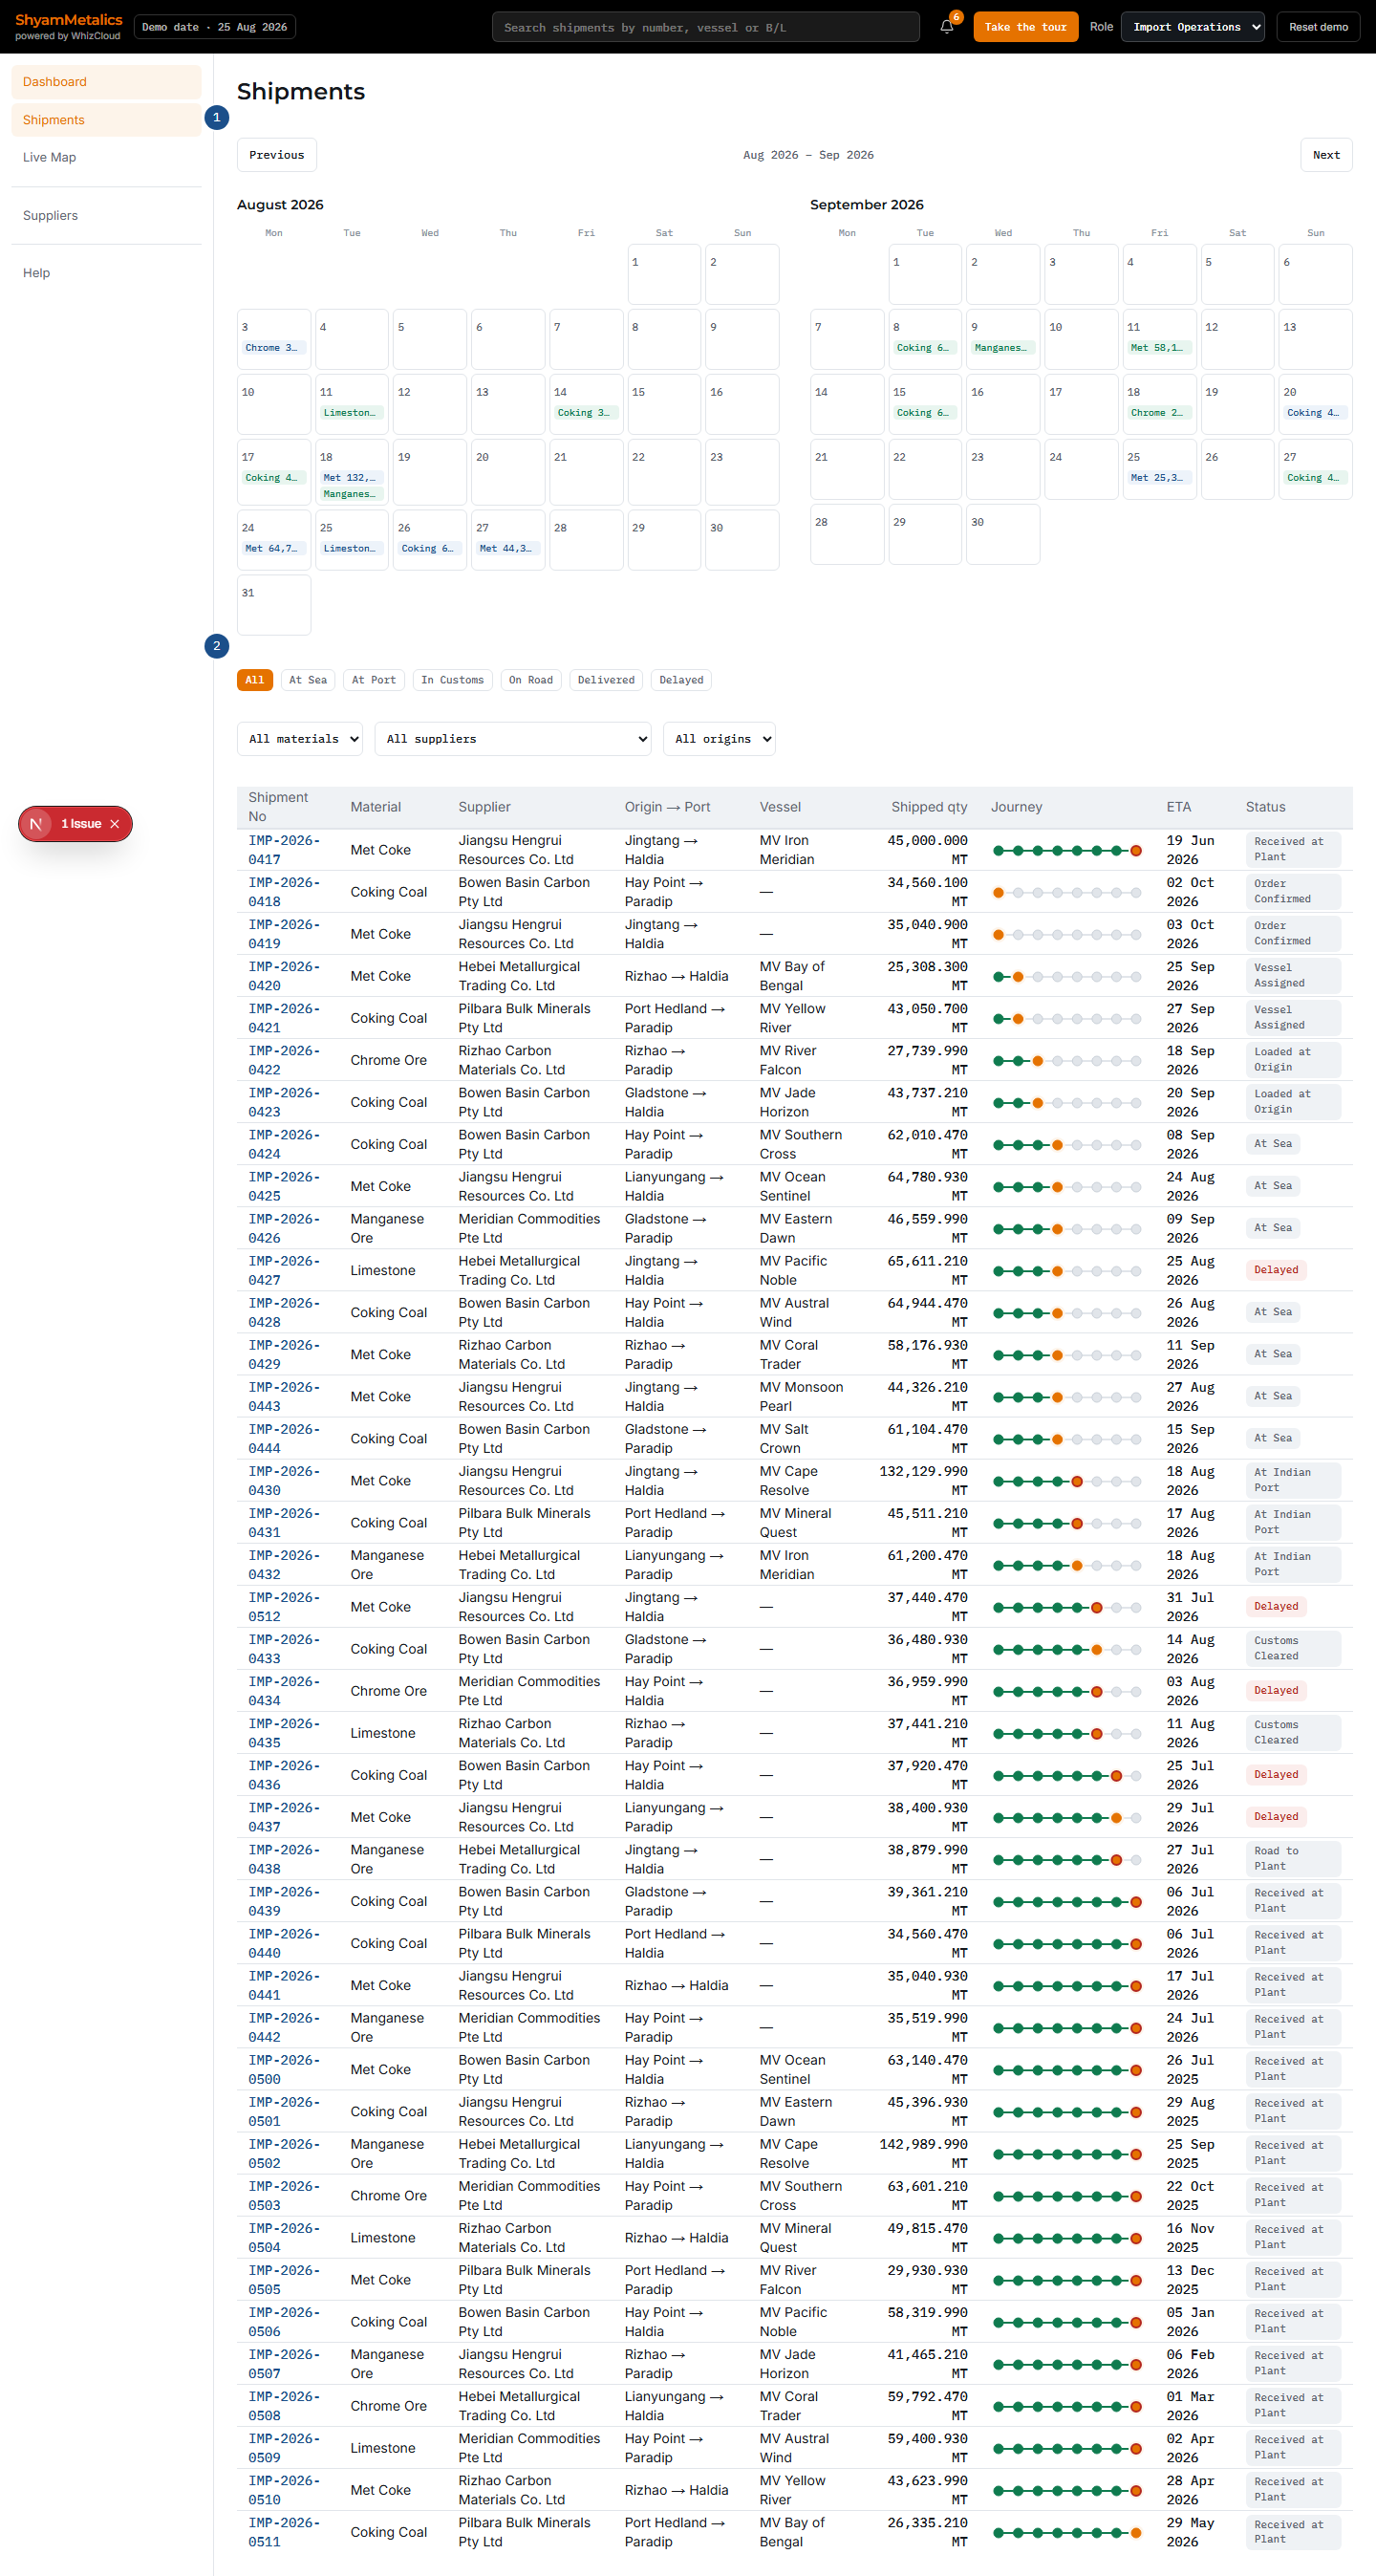Open Met 25,3 event on September 25
The image size is (1376, 2576).
(1159, 478)
